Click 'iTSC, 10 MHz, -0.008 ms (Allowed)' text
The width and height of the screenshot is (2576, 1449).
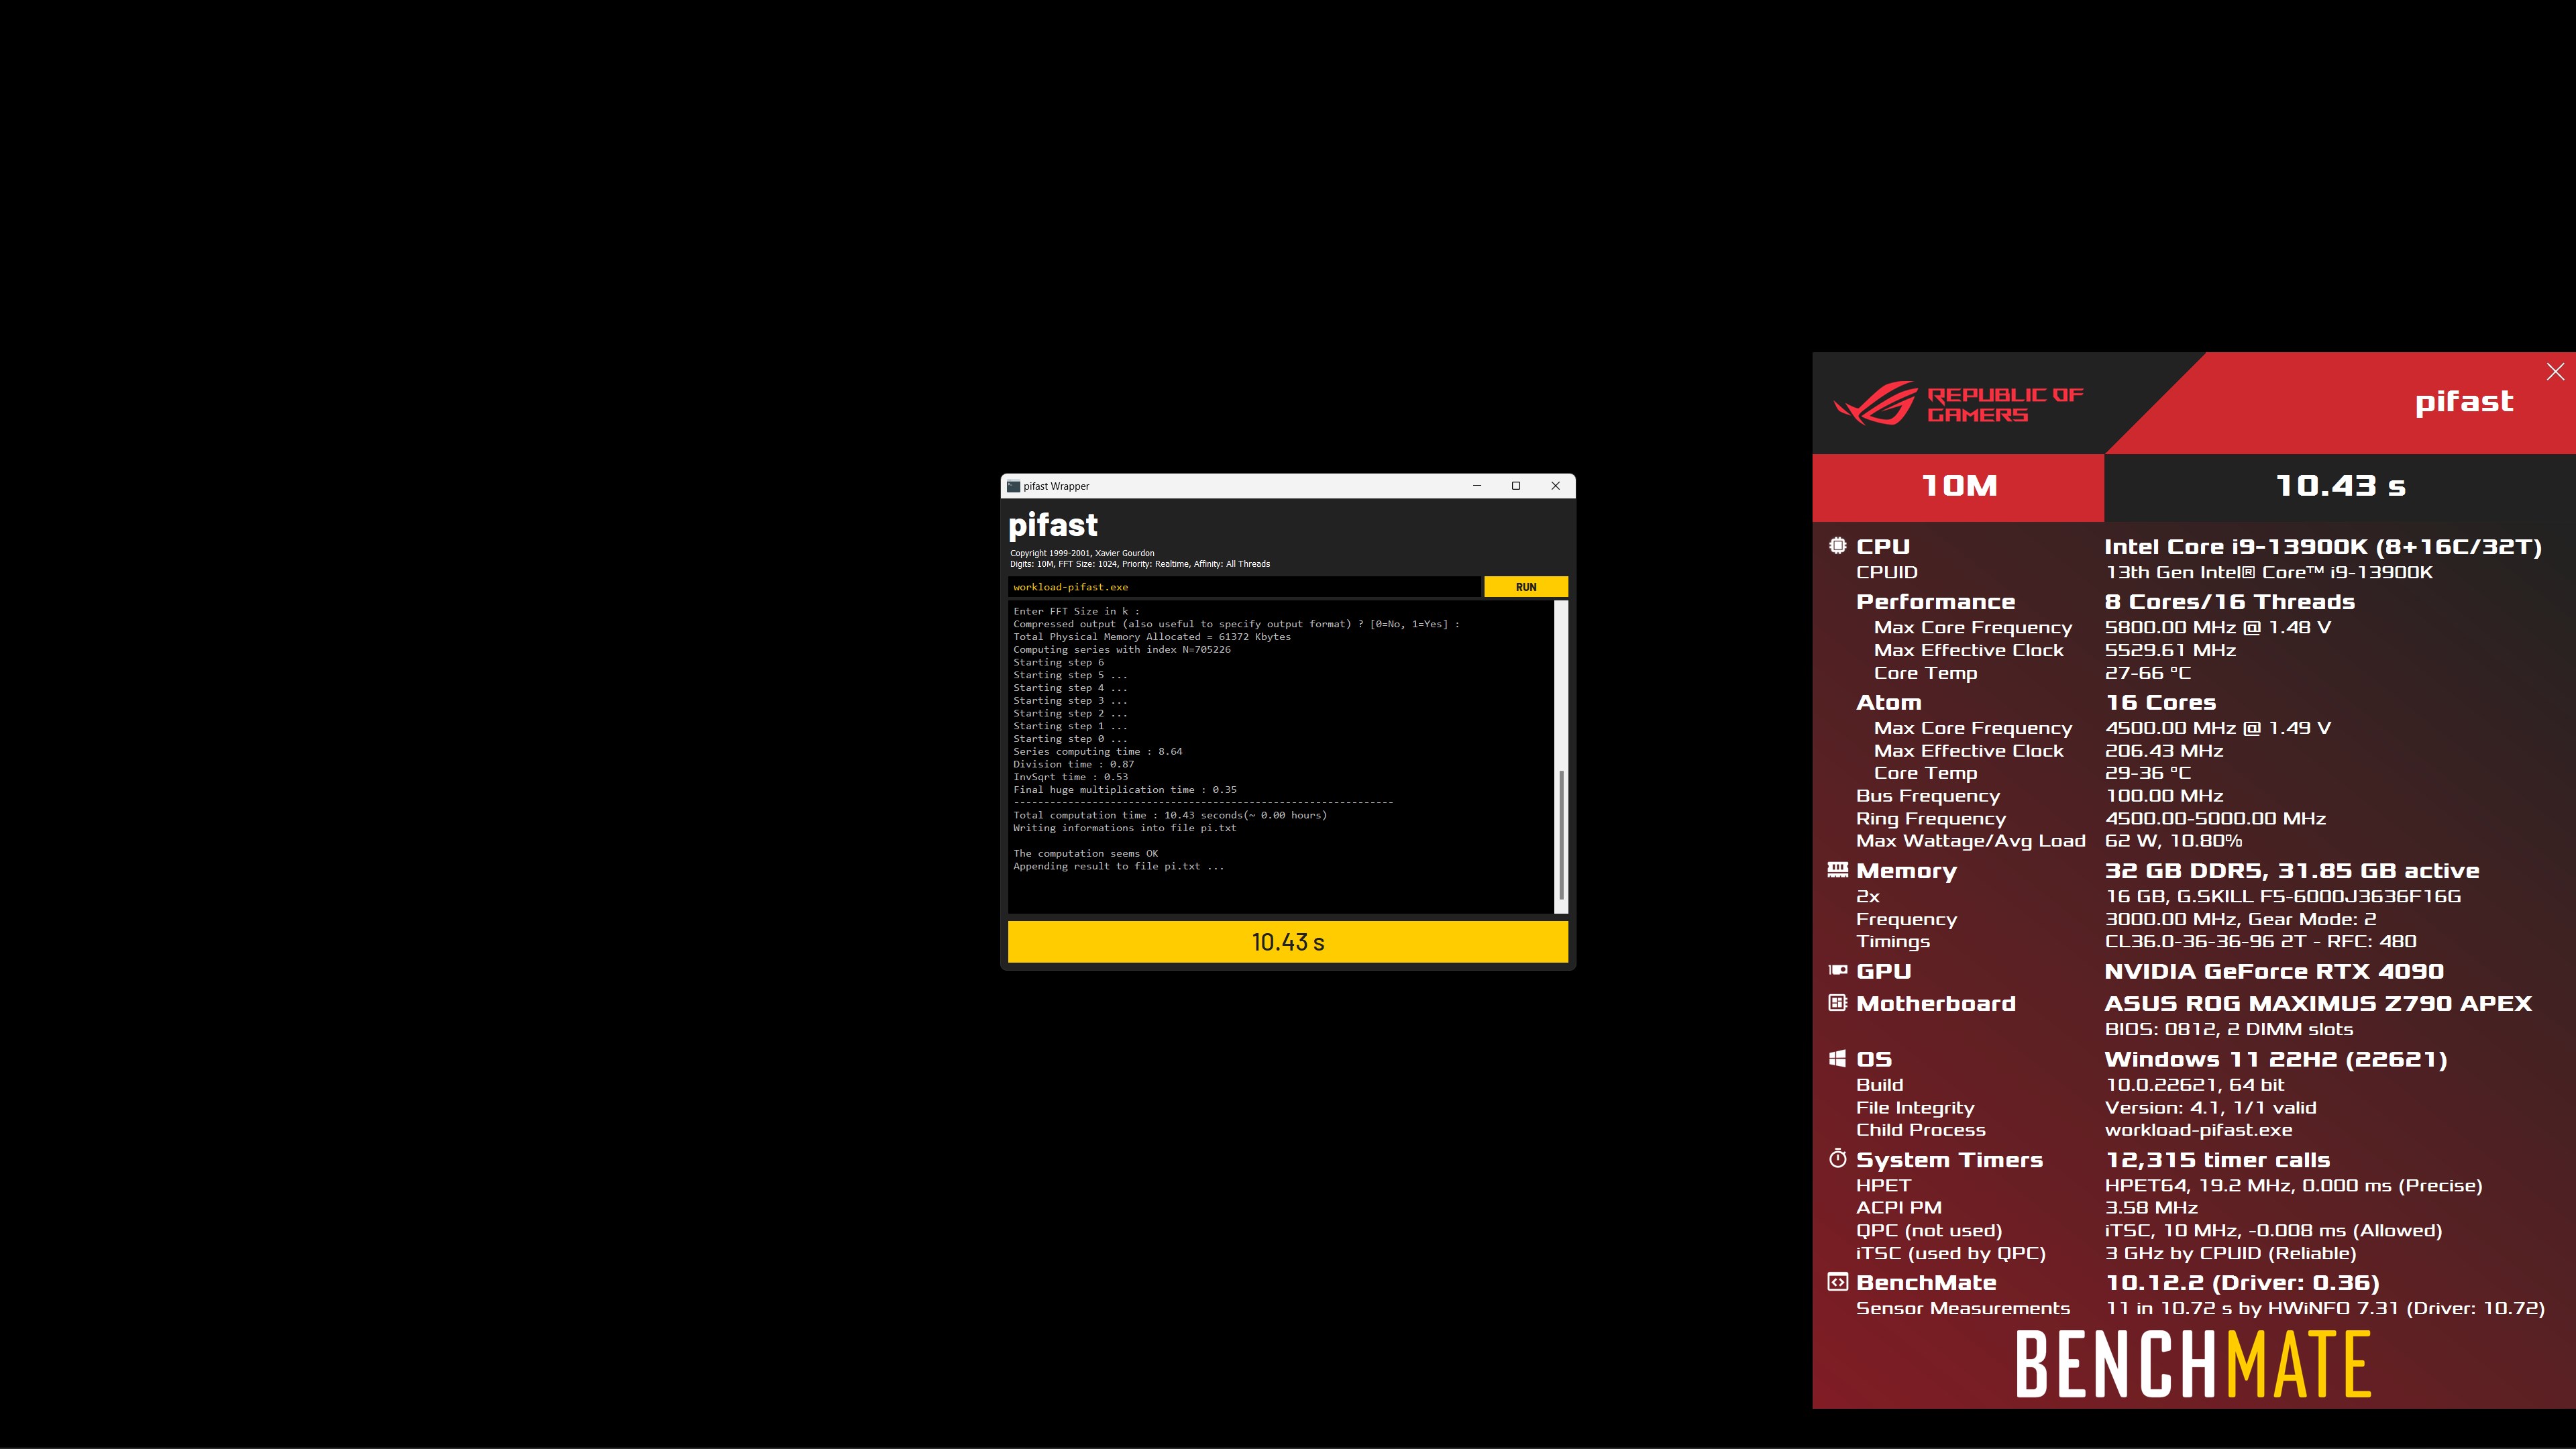pyautogui.click(x=2273, y=1231)
